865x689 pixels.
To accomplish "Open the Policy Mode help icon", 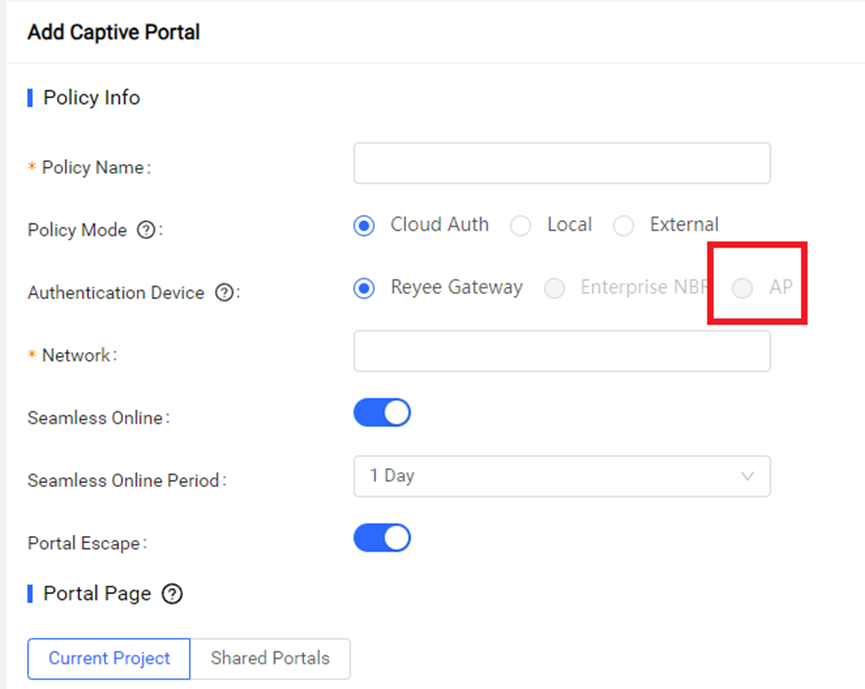I will point(146,229).
